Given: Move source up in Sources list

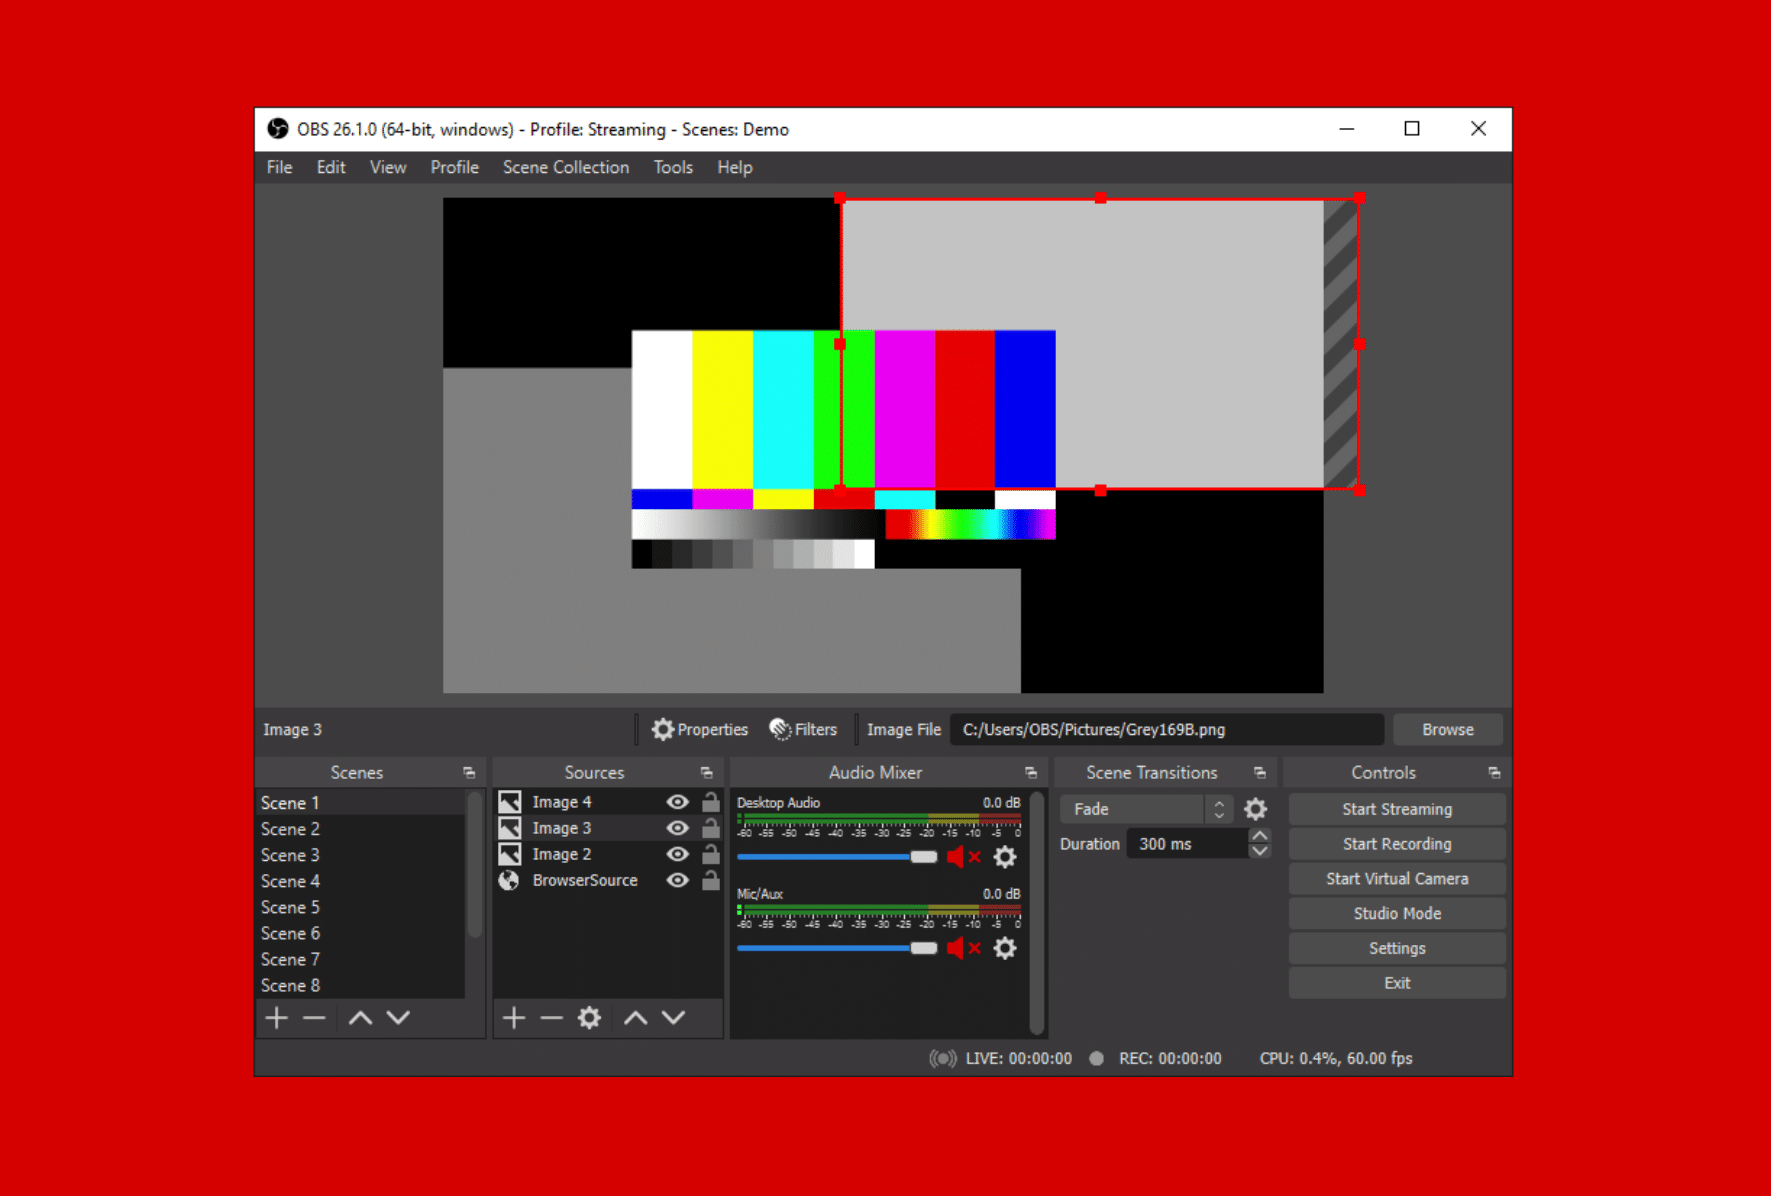Looking at the screenshot, I should pos(635,1018).
